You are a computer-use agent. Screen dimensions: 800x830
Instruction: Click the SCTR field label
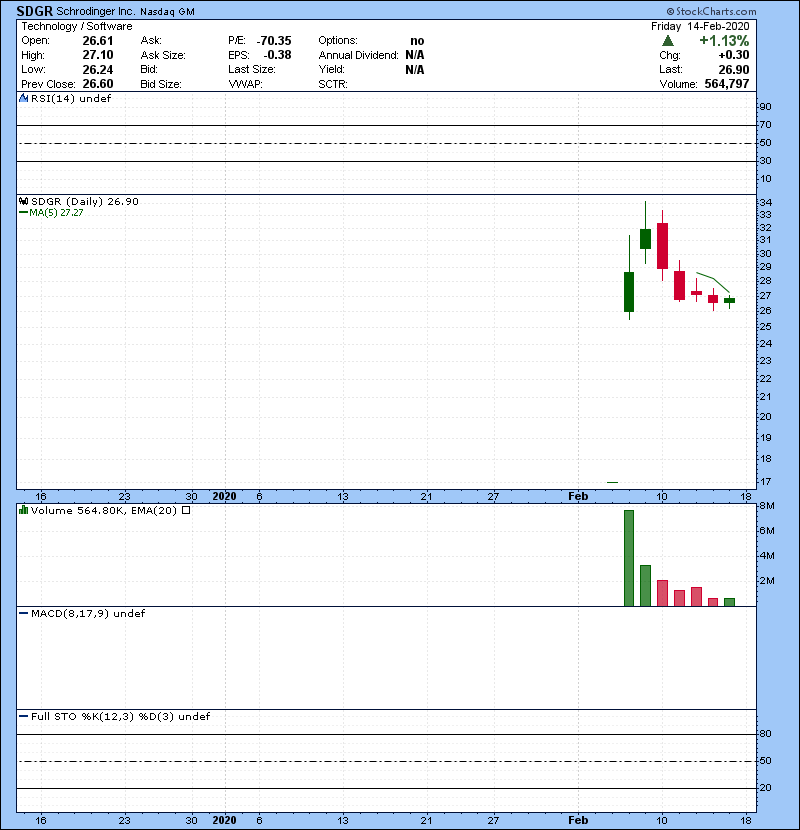pos(332,84)
